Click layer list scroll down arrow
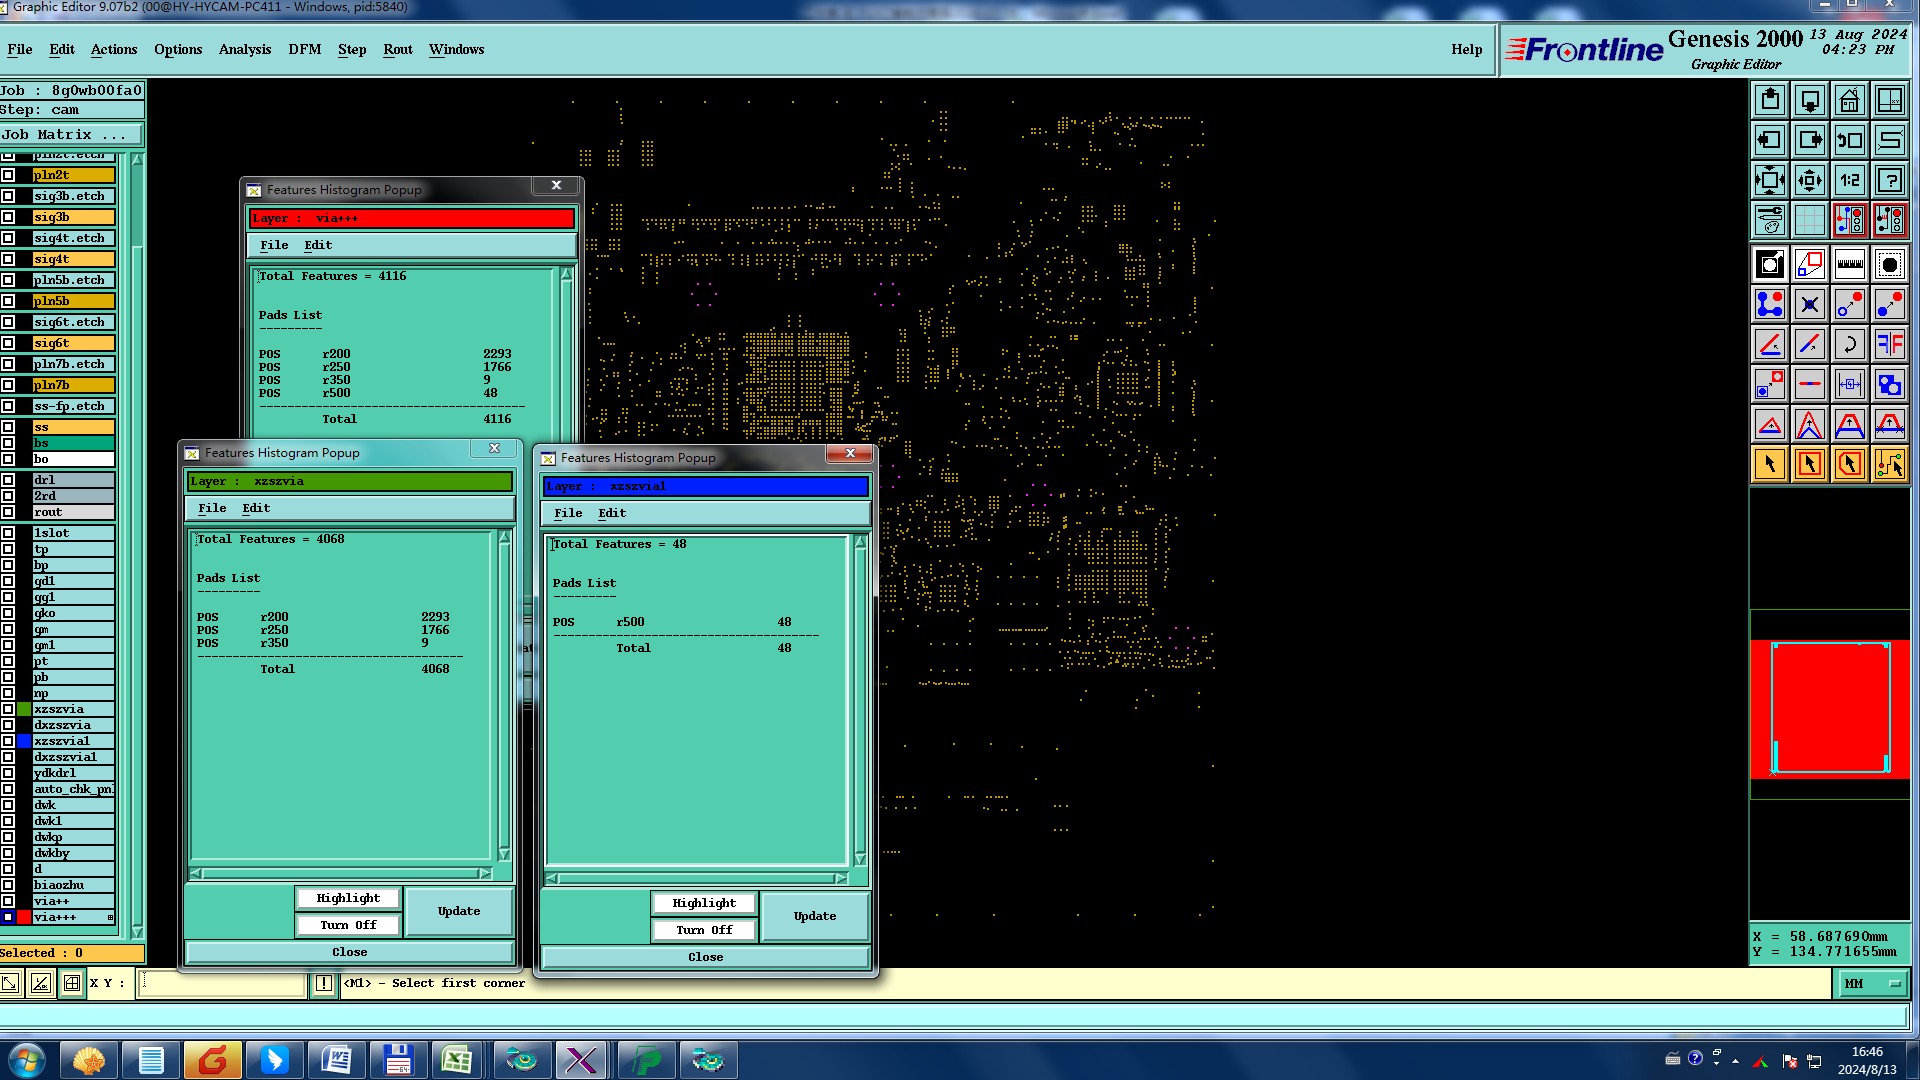The height and width of the screenshot is (1080, 1920). pos(137,932)
